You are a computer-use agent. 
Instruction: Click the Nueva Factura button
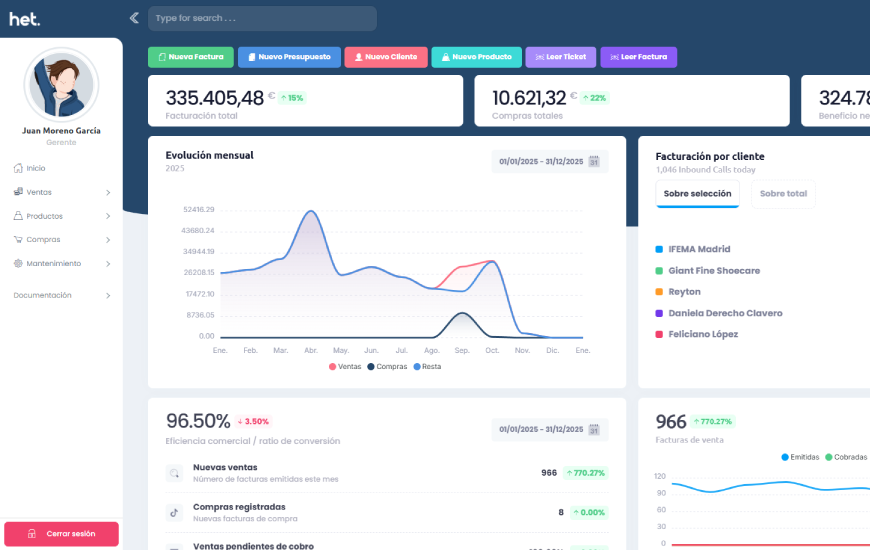coord(191,57)
